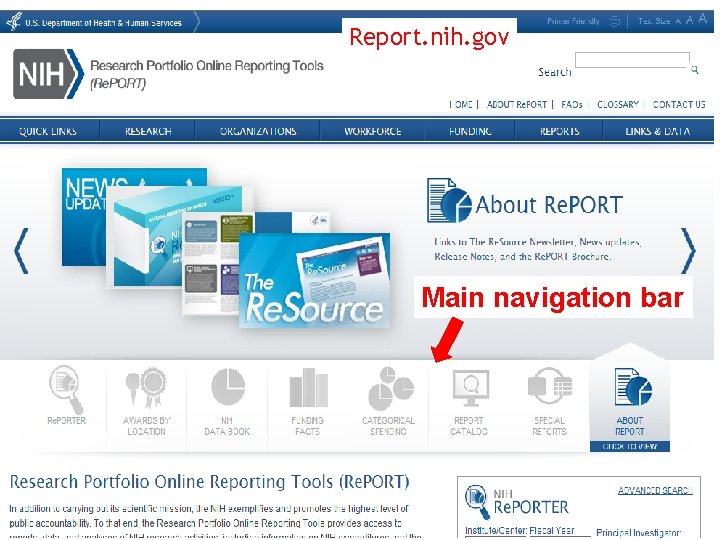Click the About RePORT banner heading
This screenshot has height=540, width=720.
549,205
